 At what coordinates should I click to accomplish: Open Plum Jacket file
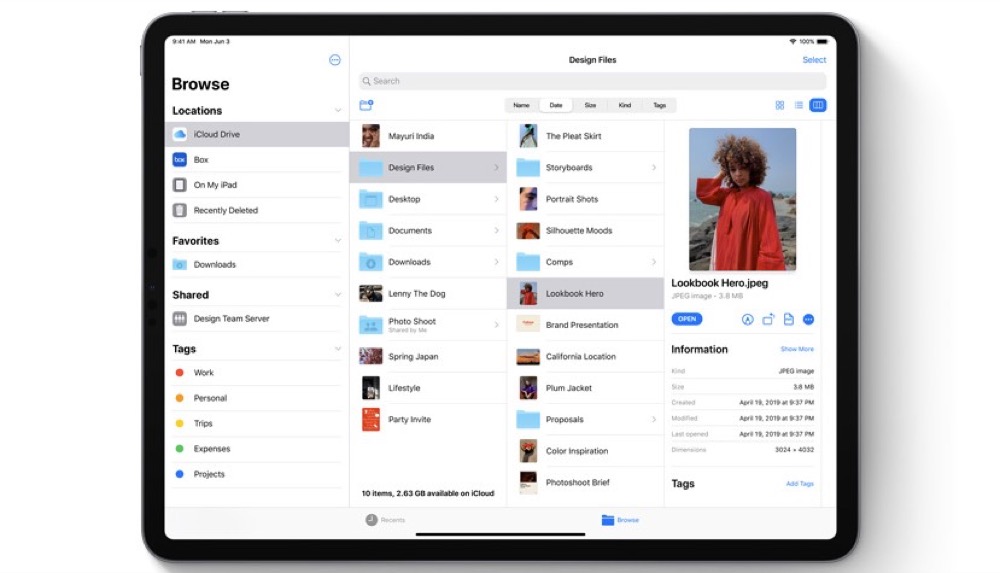pyautogui.click(x=585, y=388)
